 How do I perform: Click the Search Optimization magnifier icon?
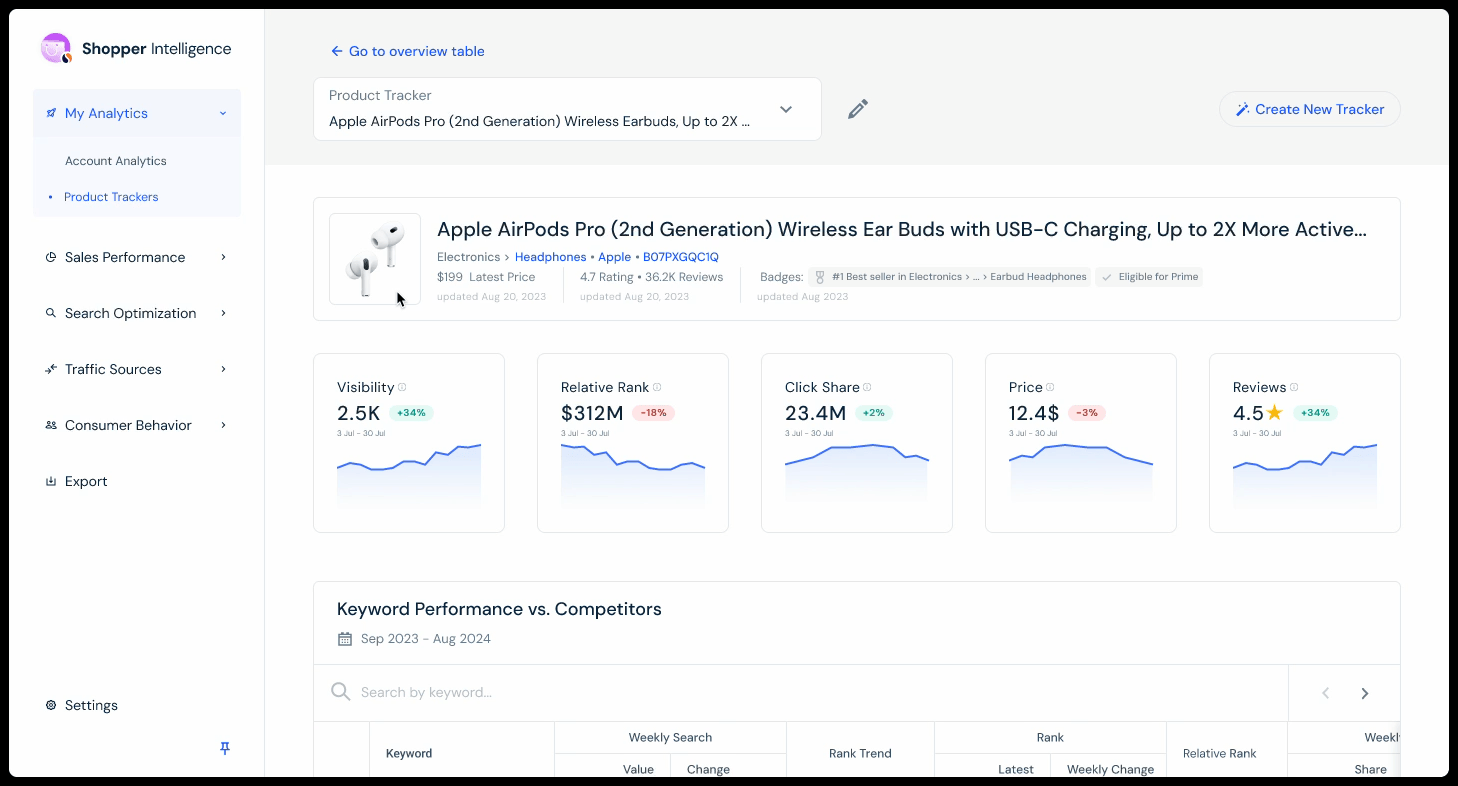click(x=51, y=313)
